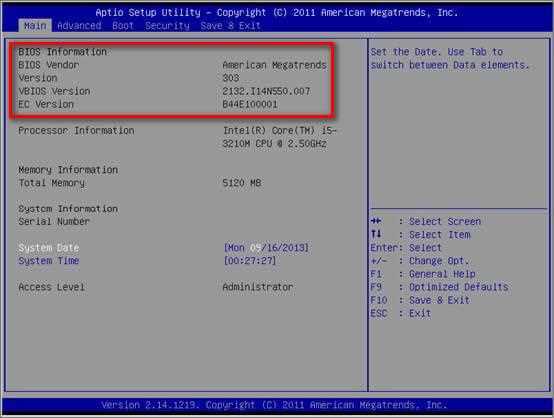
Task: Select the System Date label
Action: pyautogui.click(x=49, y=248)
